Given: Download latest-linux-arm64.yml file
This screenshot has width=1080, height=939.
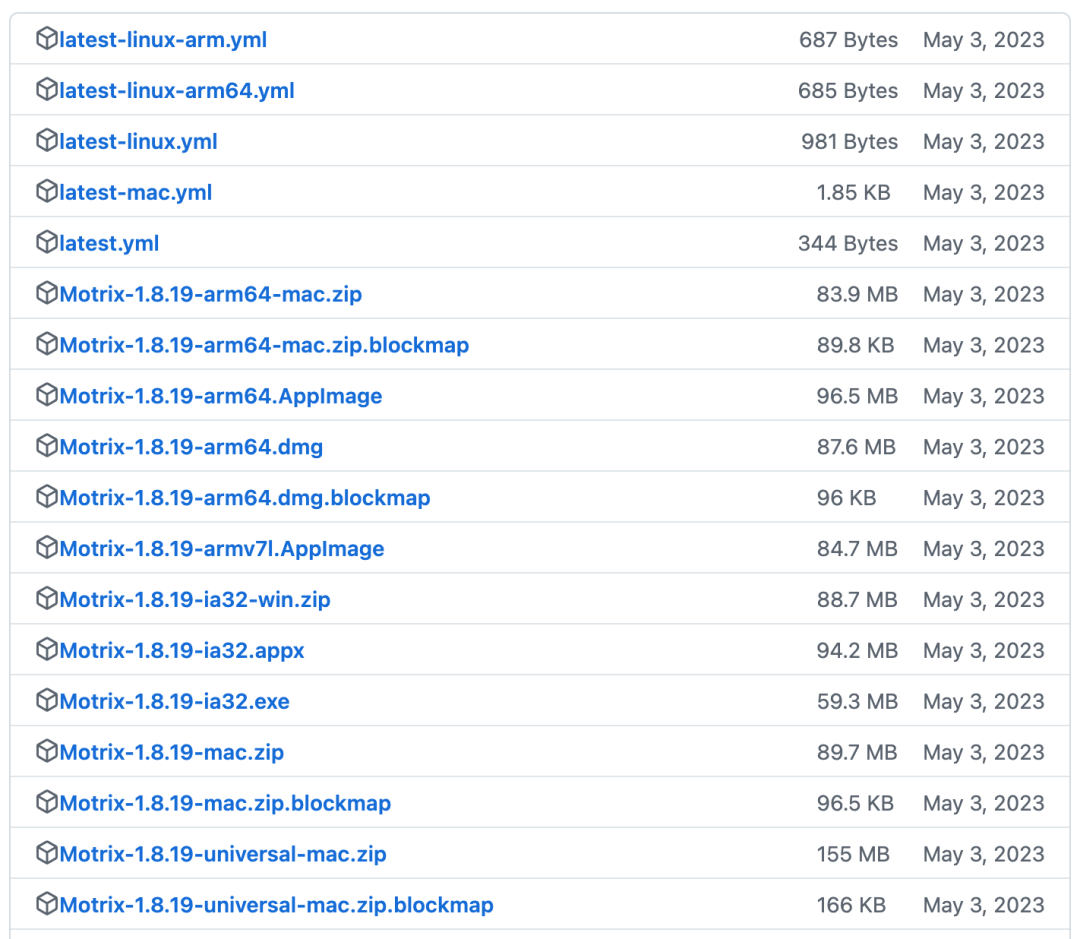Looking at the screenshot, I should (x=176, y=91).
